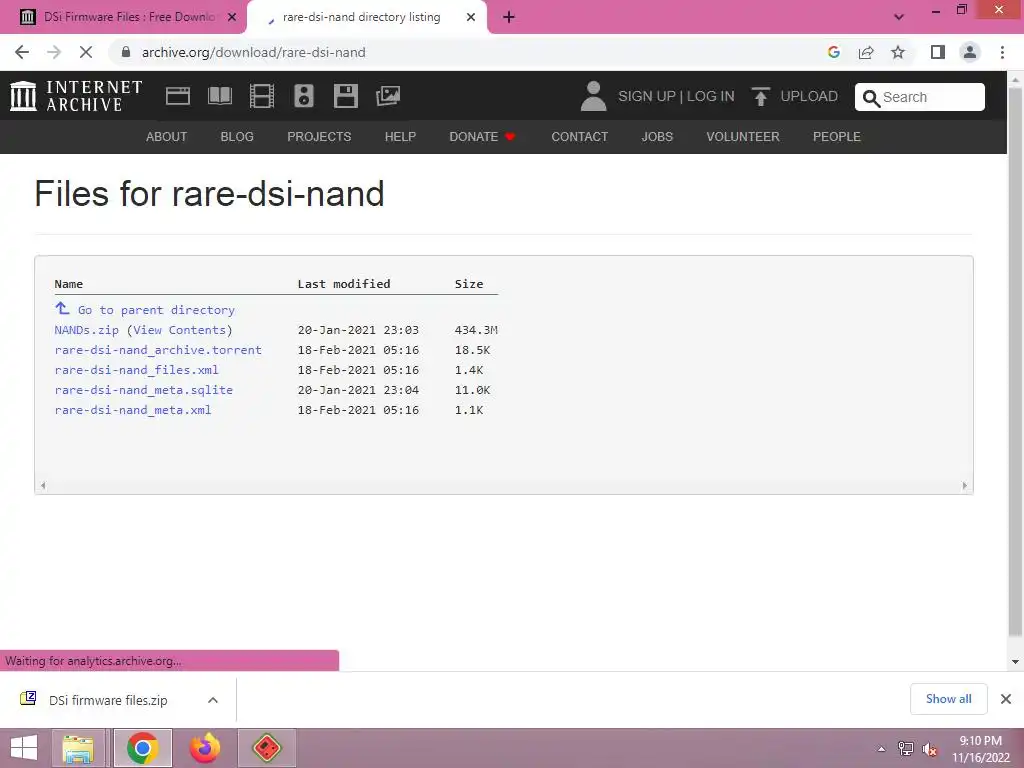Open the Audio speaker icon
The width and height of the screenshot is (1024, 768).
(x=304, y=96)
